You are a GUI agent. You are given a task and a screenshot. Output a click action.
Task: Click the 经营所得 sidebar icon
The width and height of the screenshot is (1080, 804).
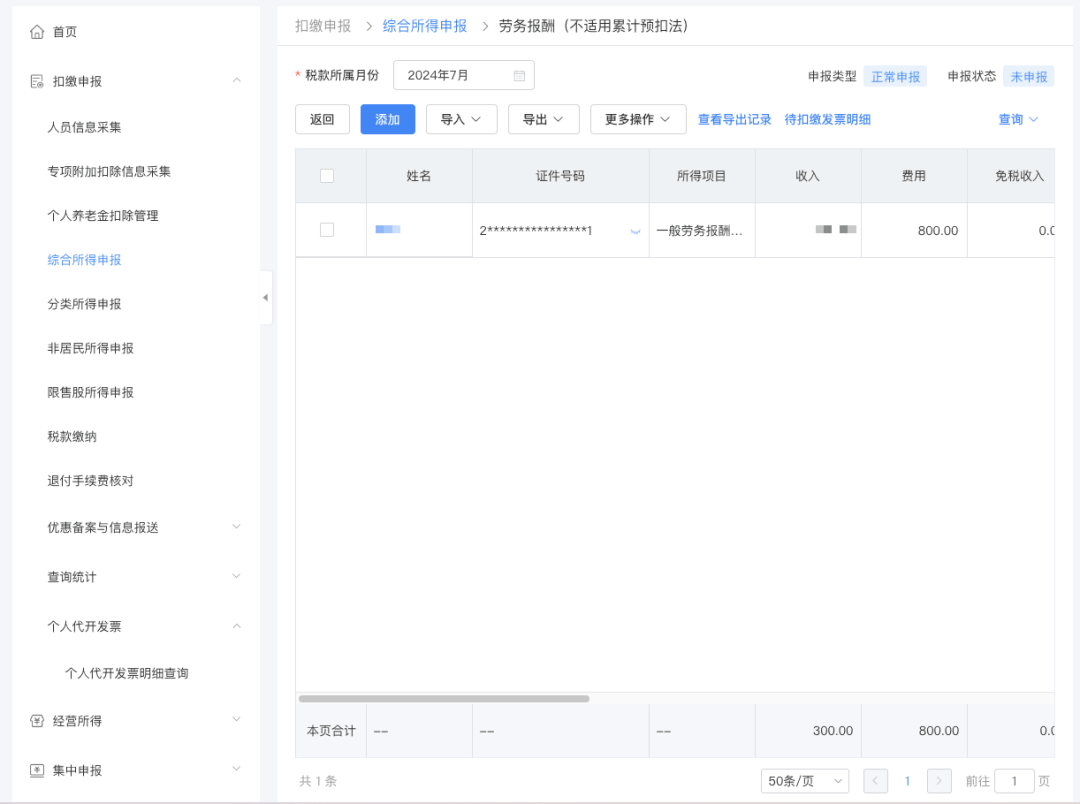(37, 720)
